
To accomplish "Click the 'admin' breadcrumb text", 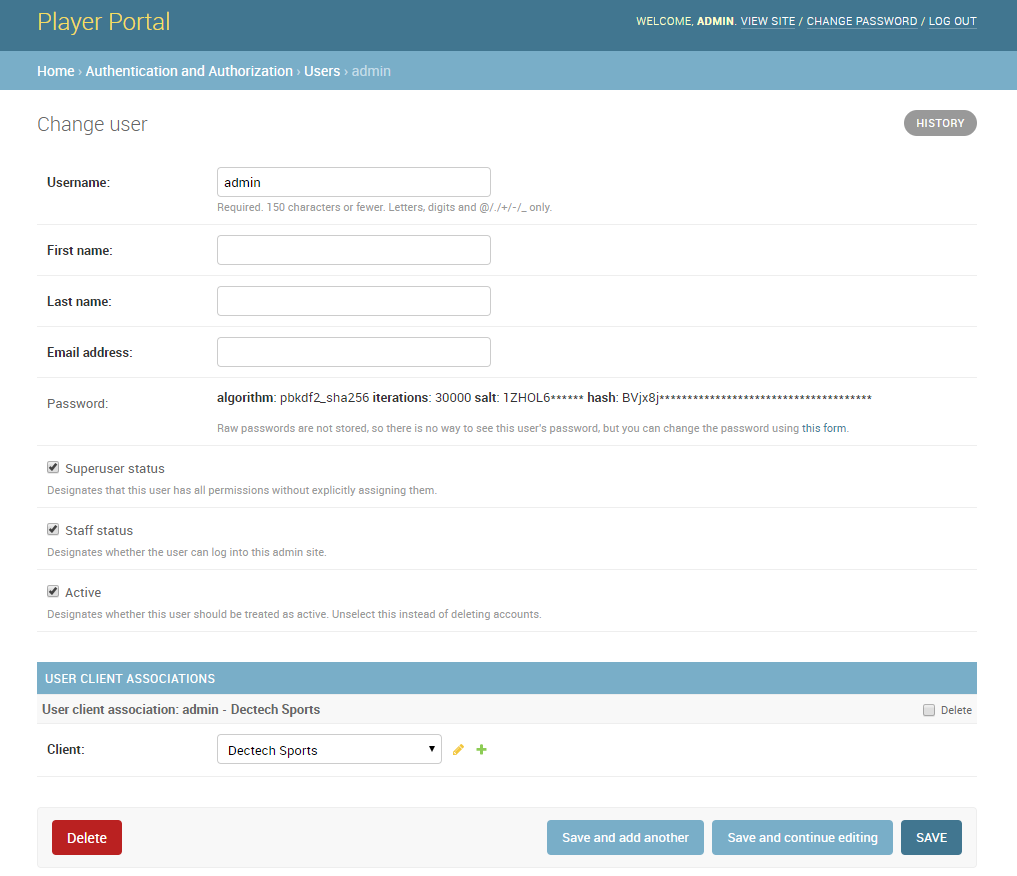I will click(x=371, y=71).
